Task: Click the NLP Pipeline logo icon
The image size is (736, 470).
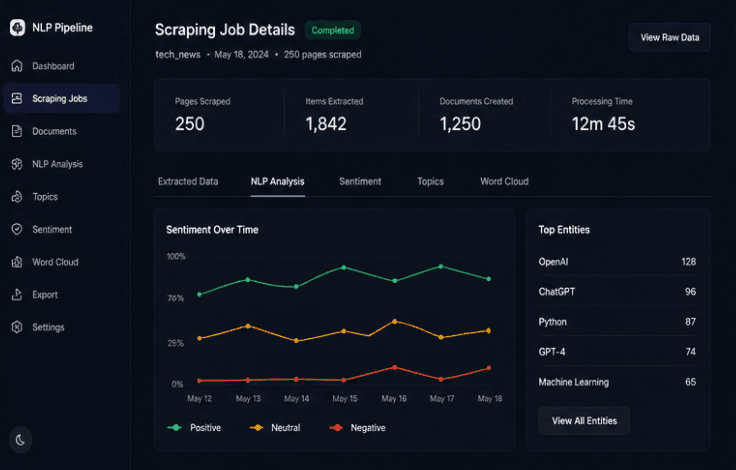Action: (17, 28)
